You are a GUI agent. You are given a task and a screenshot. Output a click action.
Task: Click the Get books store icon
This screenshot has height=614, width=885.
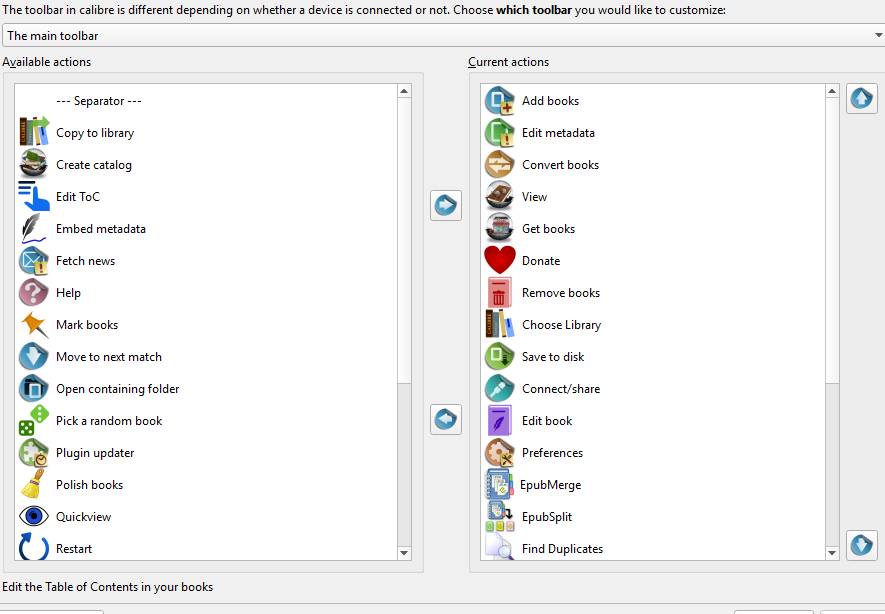(x=500, y=228)
